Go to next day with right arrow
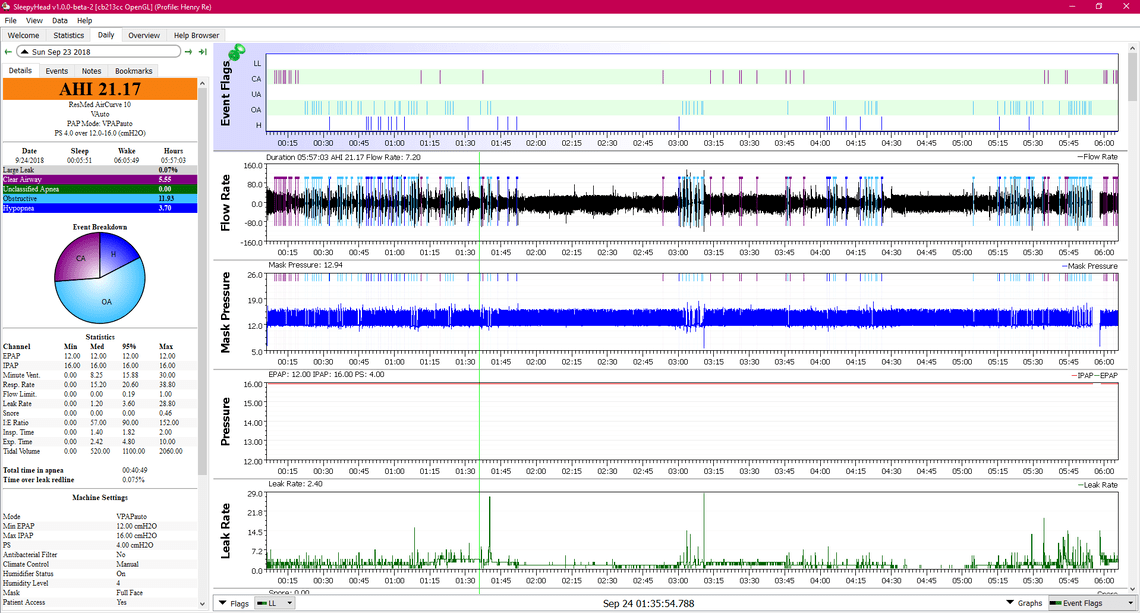 point(189,52)
